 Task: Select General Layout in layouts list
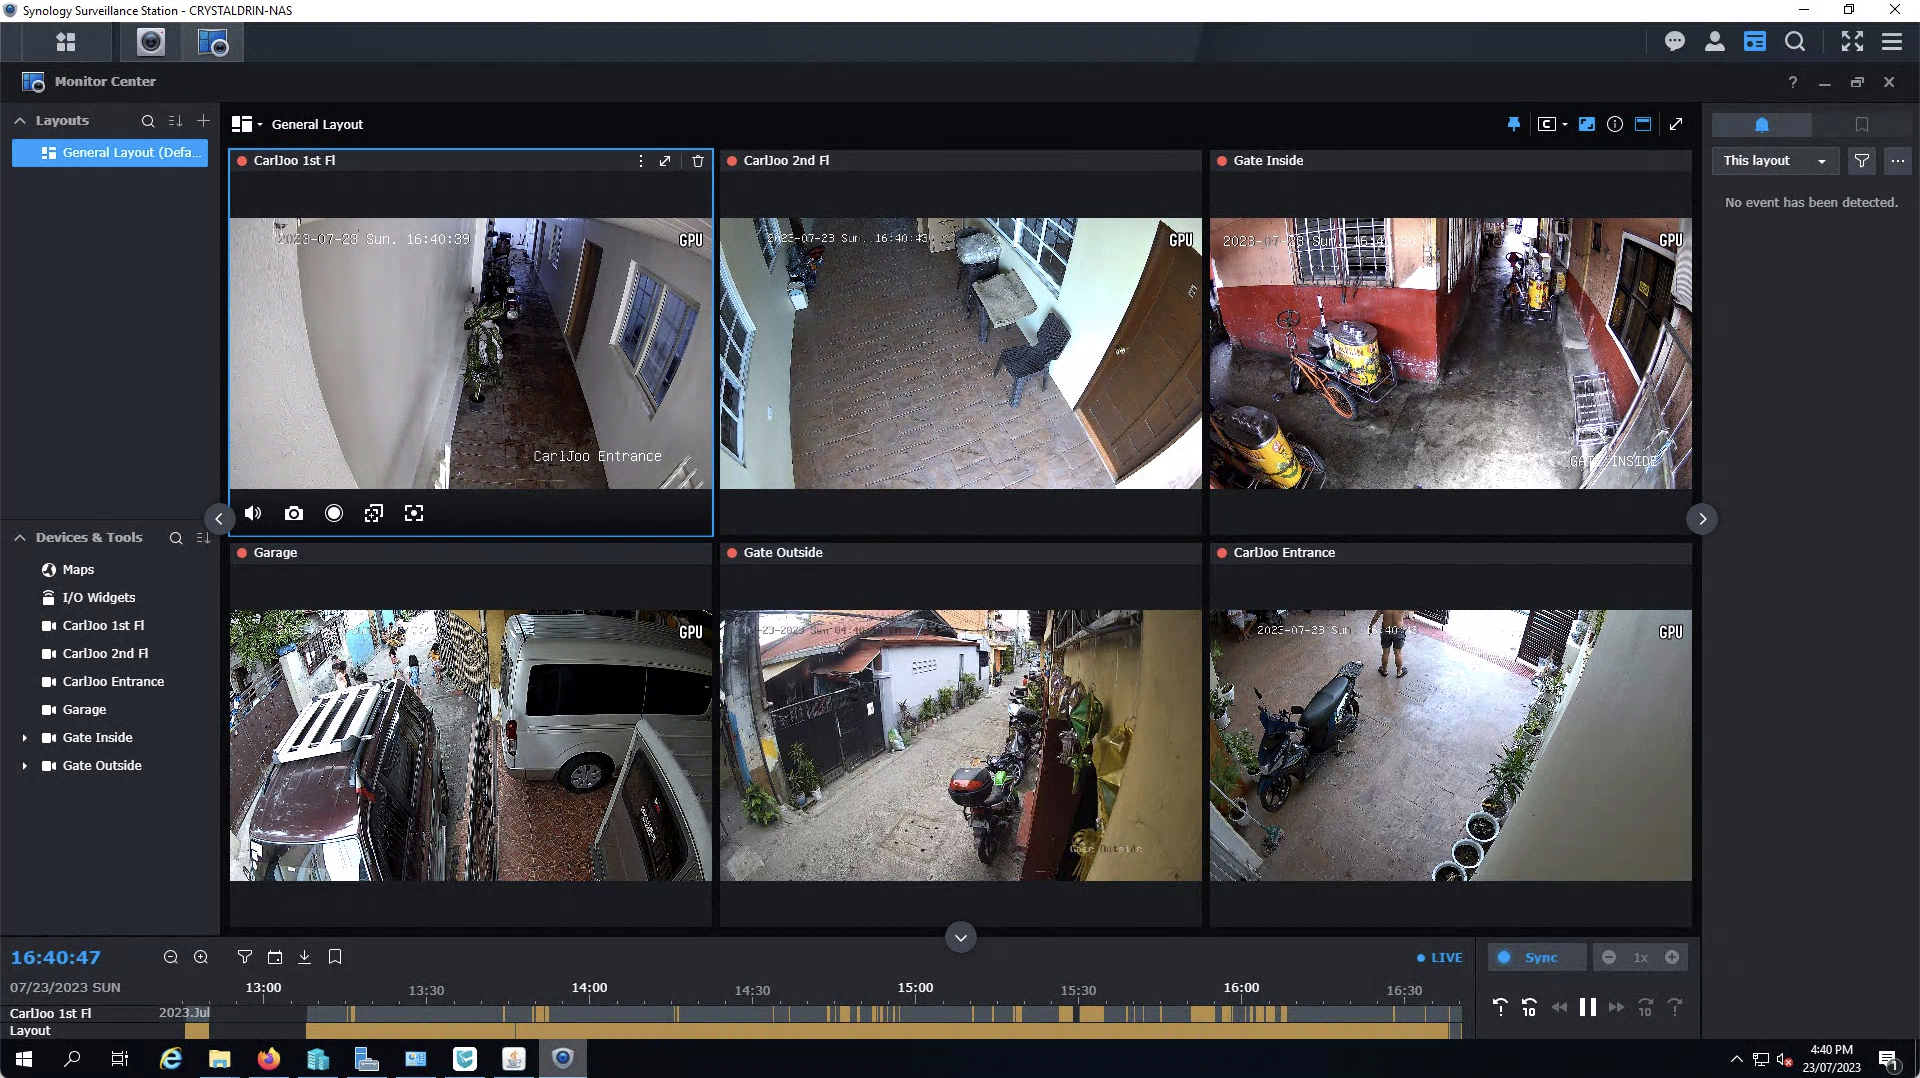tap(110, 153)
